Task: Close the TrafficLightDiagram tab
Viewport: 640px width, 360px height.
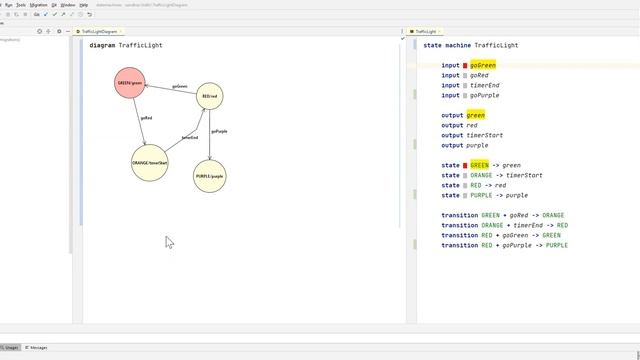Action: click(x=120, y=31)
